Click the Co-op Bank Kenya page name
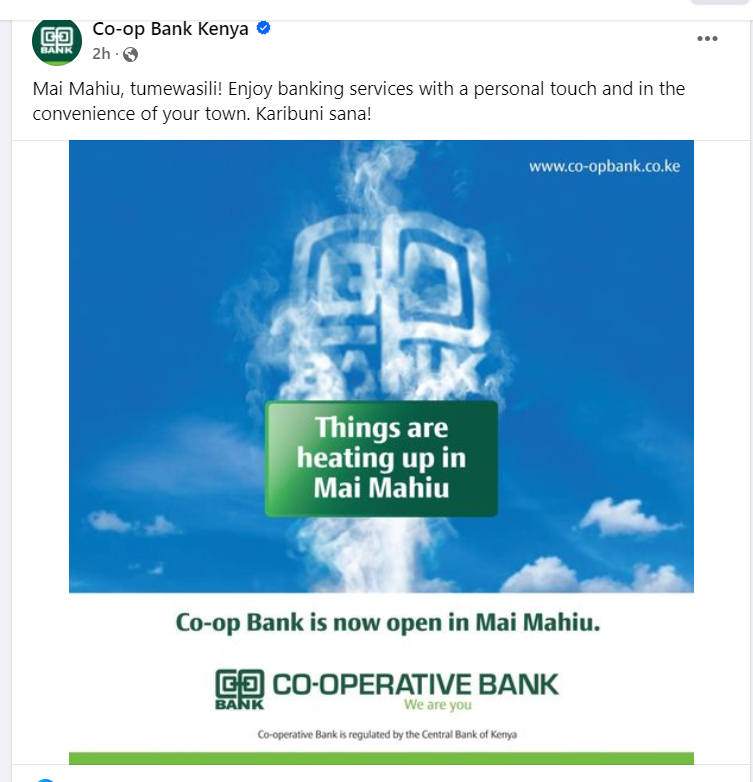 pos(170,29)
